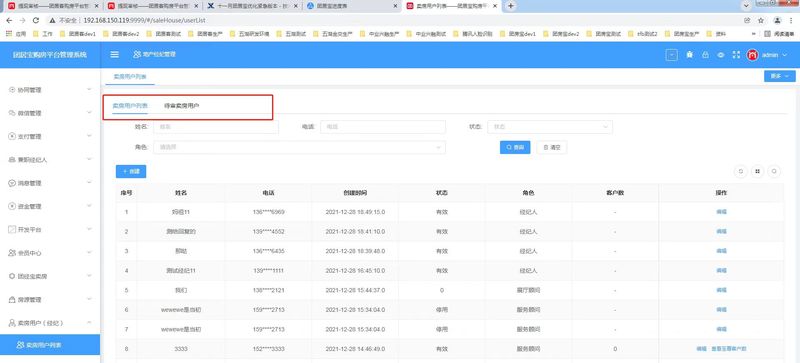
Task: Click the timestamp 2021-12-28 18:49:15.0
Action: [355, 212]
